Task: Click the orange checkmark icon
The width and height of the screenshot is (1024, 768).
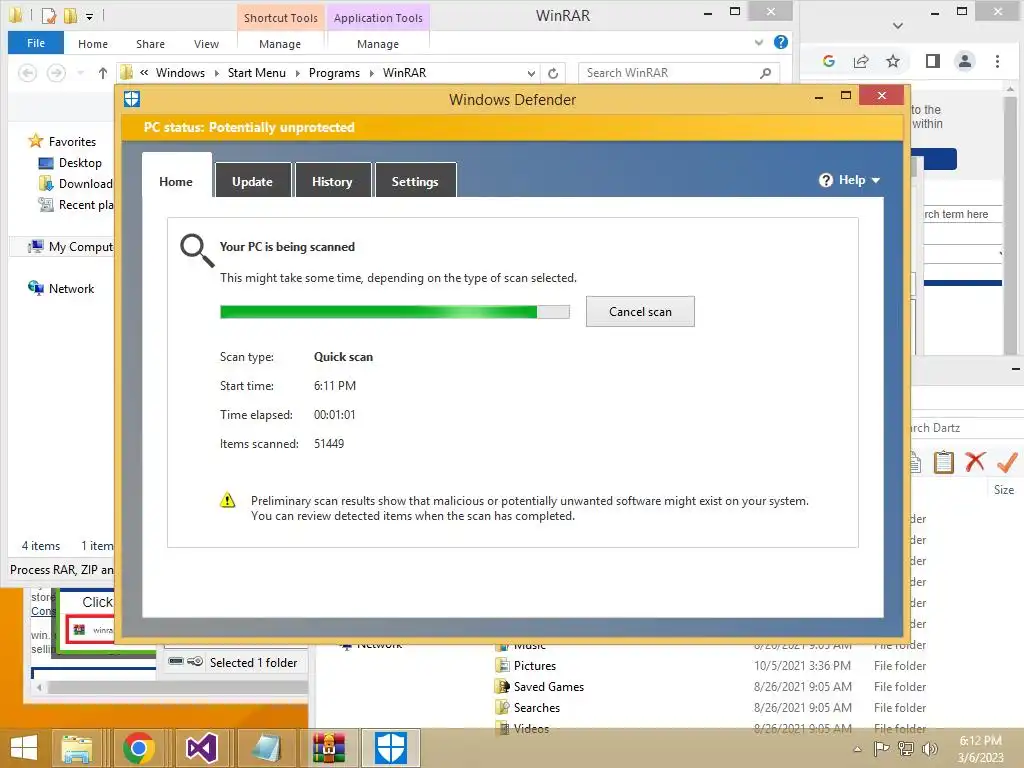Action: point(1006,462)
